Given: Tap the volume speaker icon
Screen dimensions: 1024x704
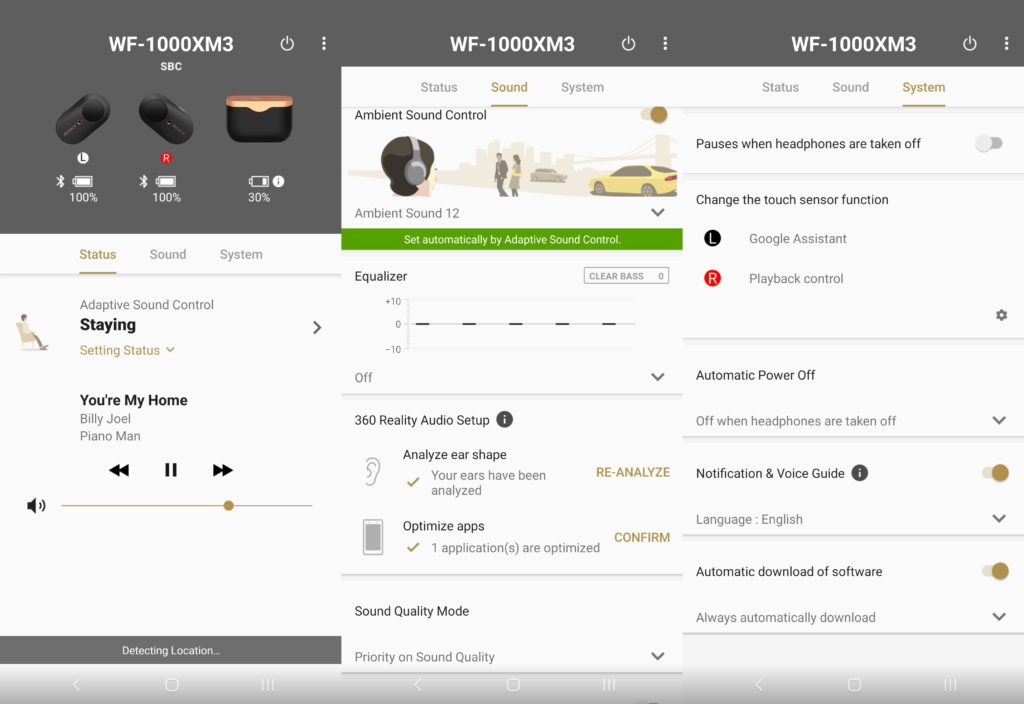Looking at the screenshot, I should tap(36, 505).
